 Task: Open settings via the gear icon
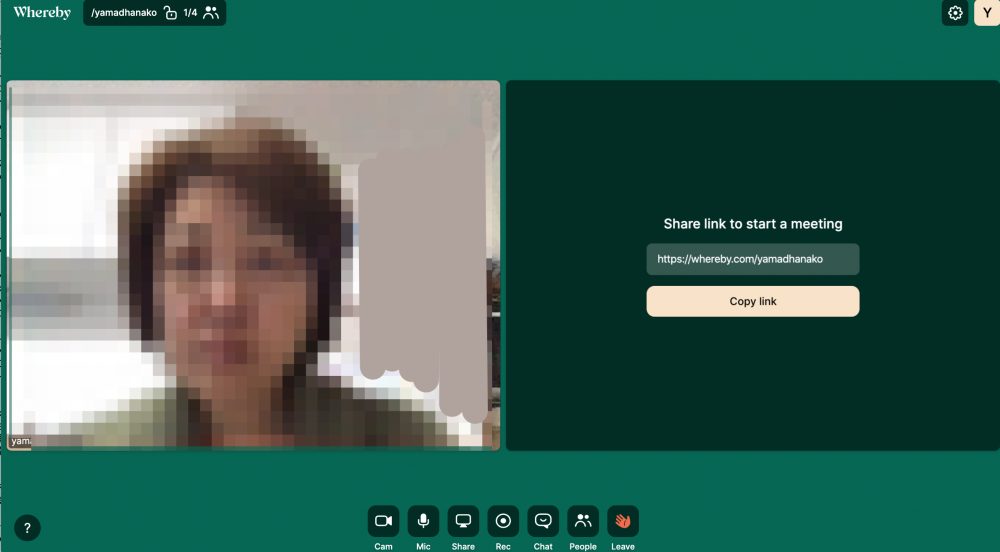955,13
